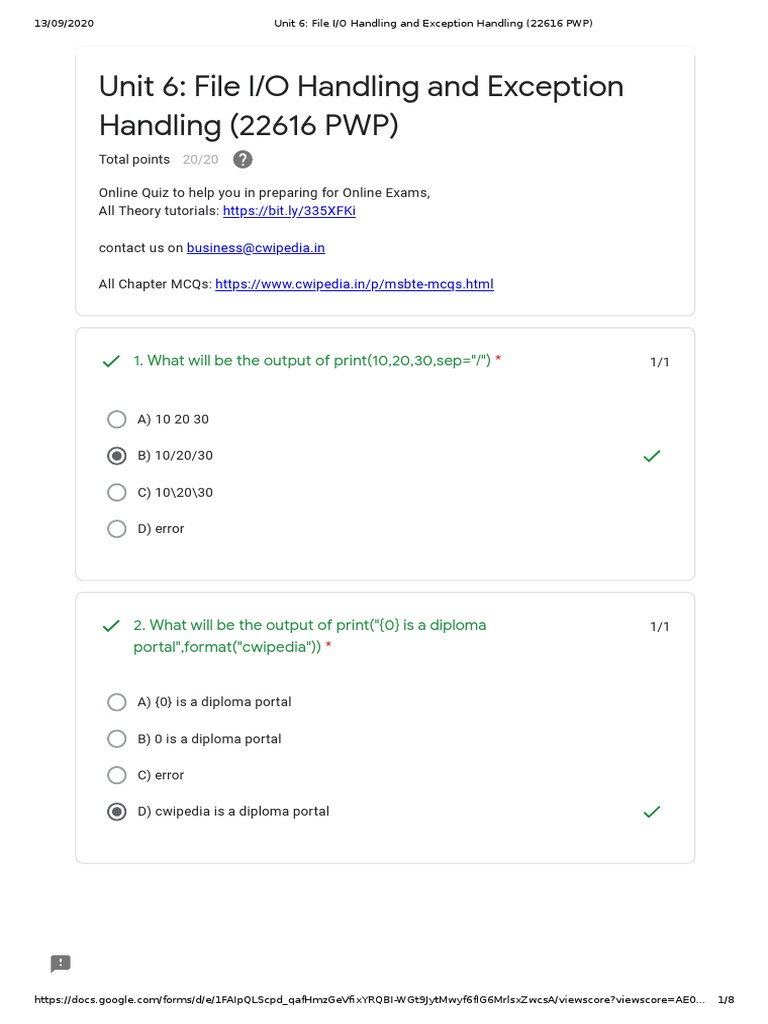Select A) {0} is a diploma portal

tap(117, 702)
